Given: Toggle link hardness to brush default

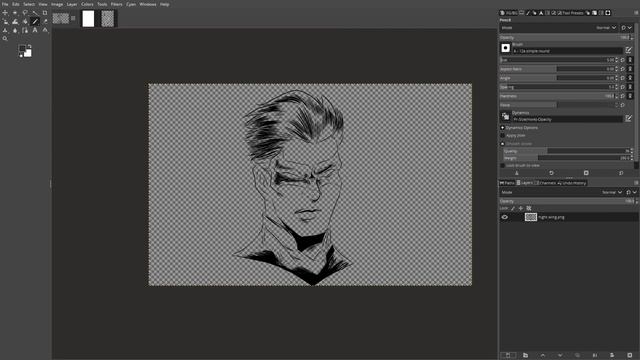Looking at the screenshot, I should (630, 96).
